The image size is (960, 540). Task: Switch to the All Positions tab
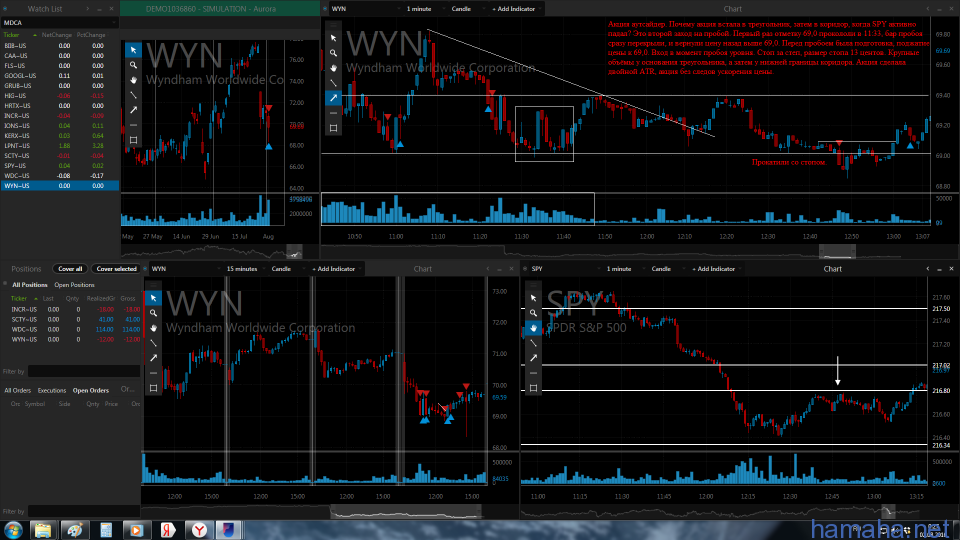click(x=30, y=285)
